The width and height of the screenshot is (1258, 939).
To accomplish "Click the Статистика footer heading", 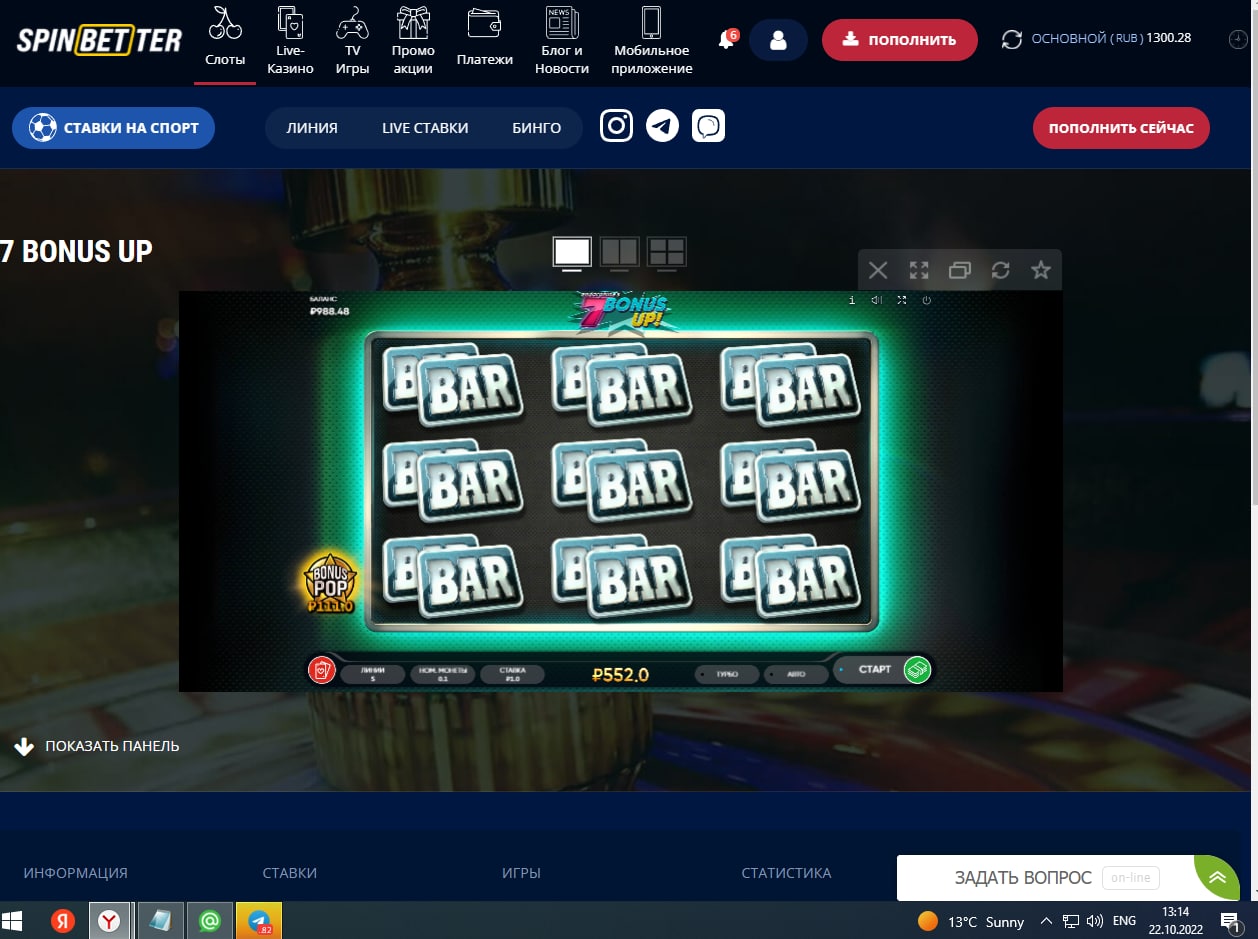I will point(786,873).
